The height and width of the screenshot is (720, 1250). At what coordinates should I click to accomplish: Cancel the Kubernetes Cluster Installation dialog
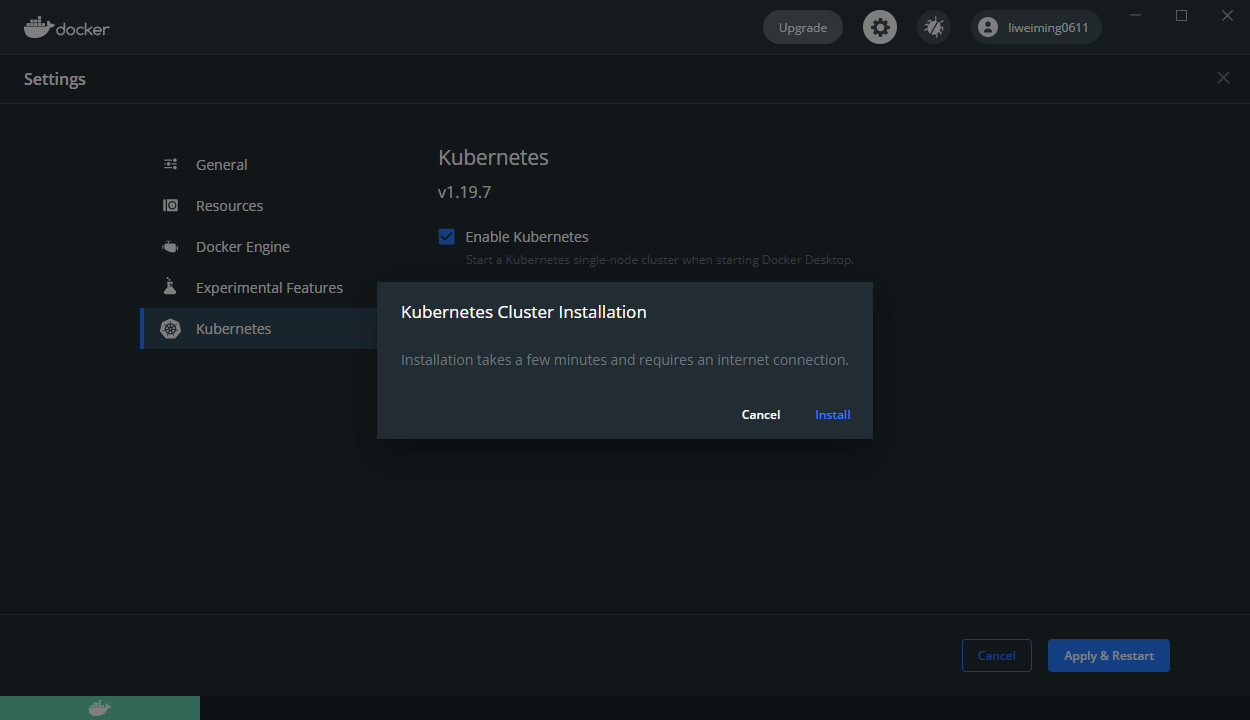(761, 414)
